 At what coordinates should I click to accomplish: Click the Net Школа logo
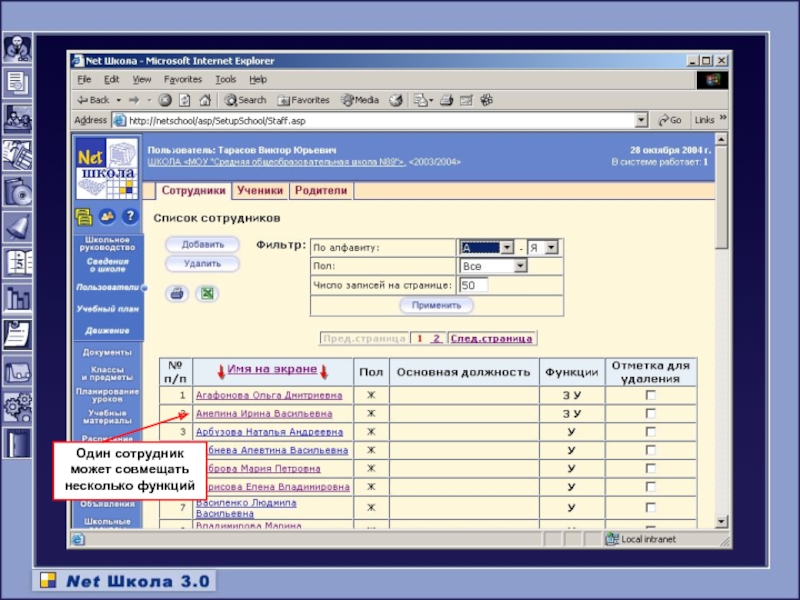107,168
